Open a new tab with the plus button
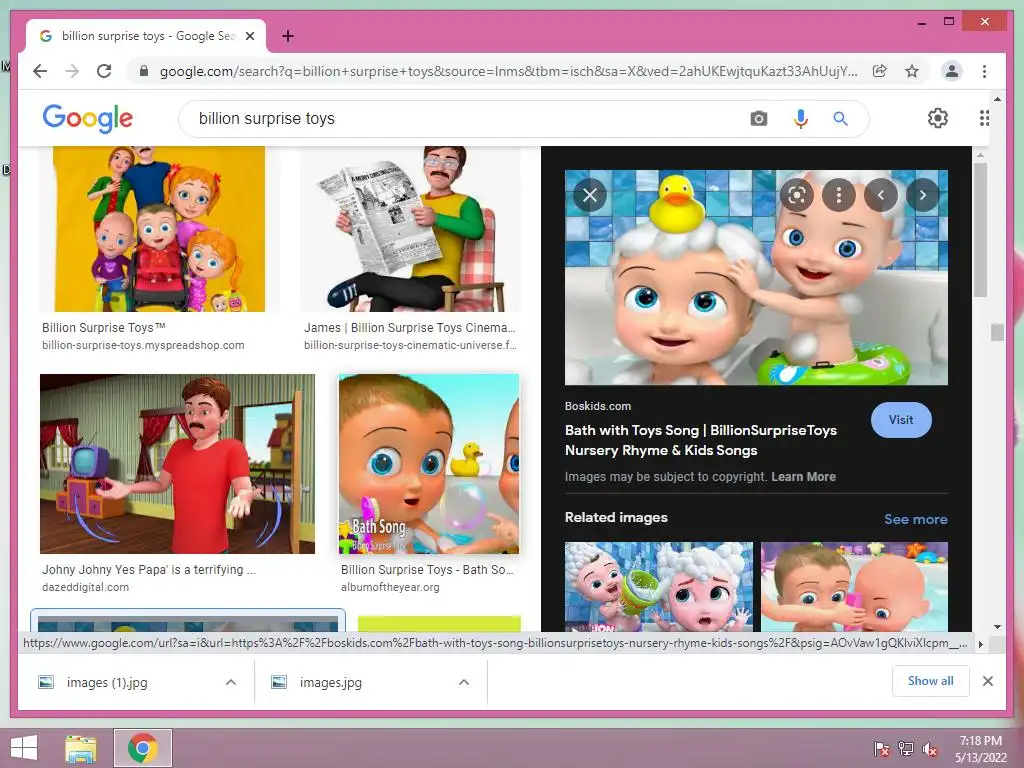The width and height of the screenshot is (1024, 768). tap(287, 36)
